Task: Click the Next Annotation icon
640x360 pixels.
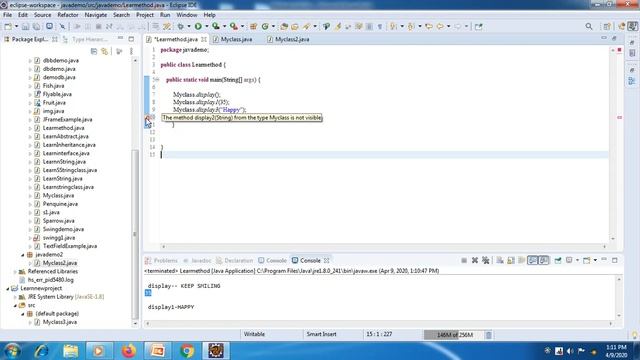Action: tap(393, 26)
